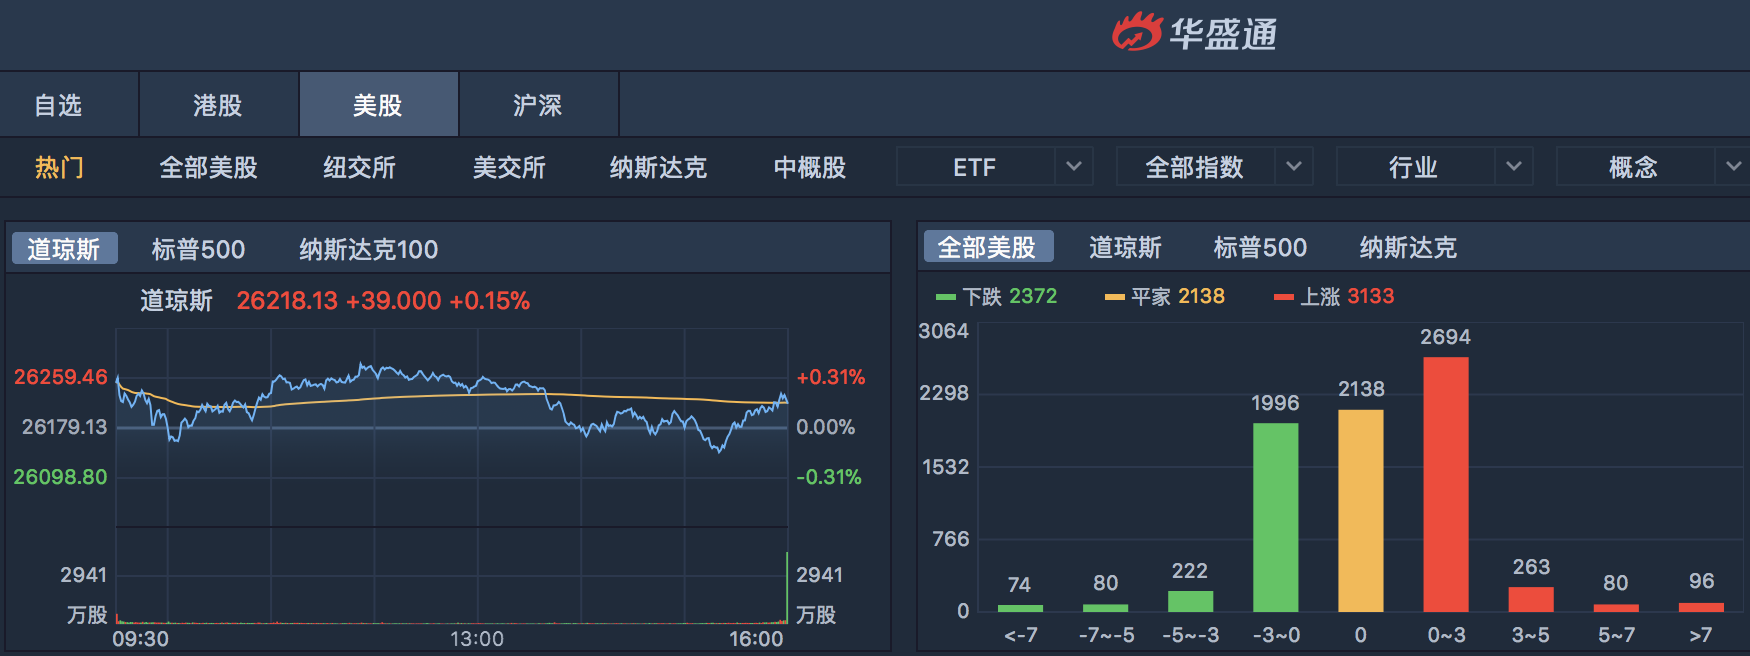
Task: Click the yellow 2138 flat bar
Action: tap(1361, 510)
